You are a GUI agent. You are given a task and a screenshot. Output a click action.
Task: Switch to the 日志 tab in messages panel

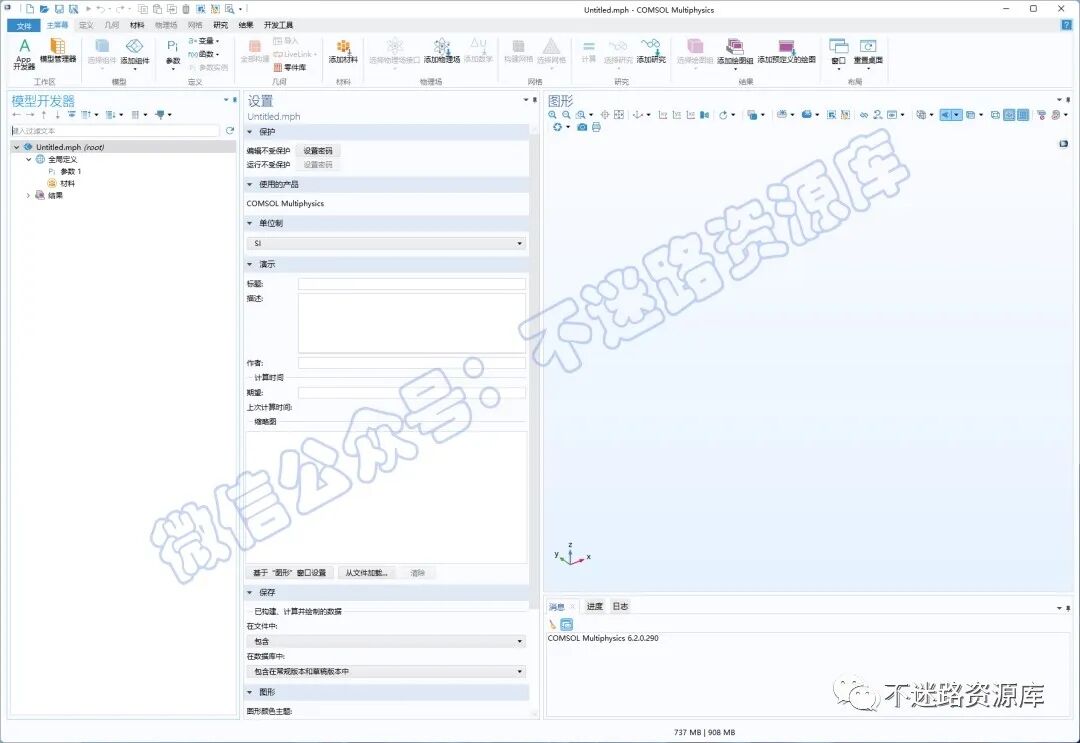[621, 606]
